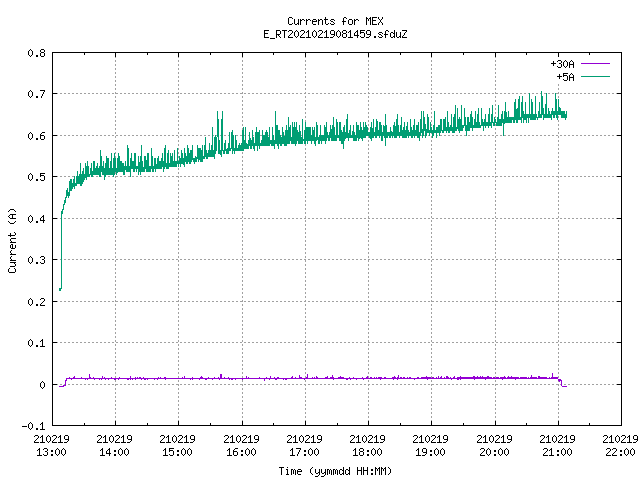
Task: Click the 210219 17:00 time tick label
Action: [304, 445]
